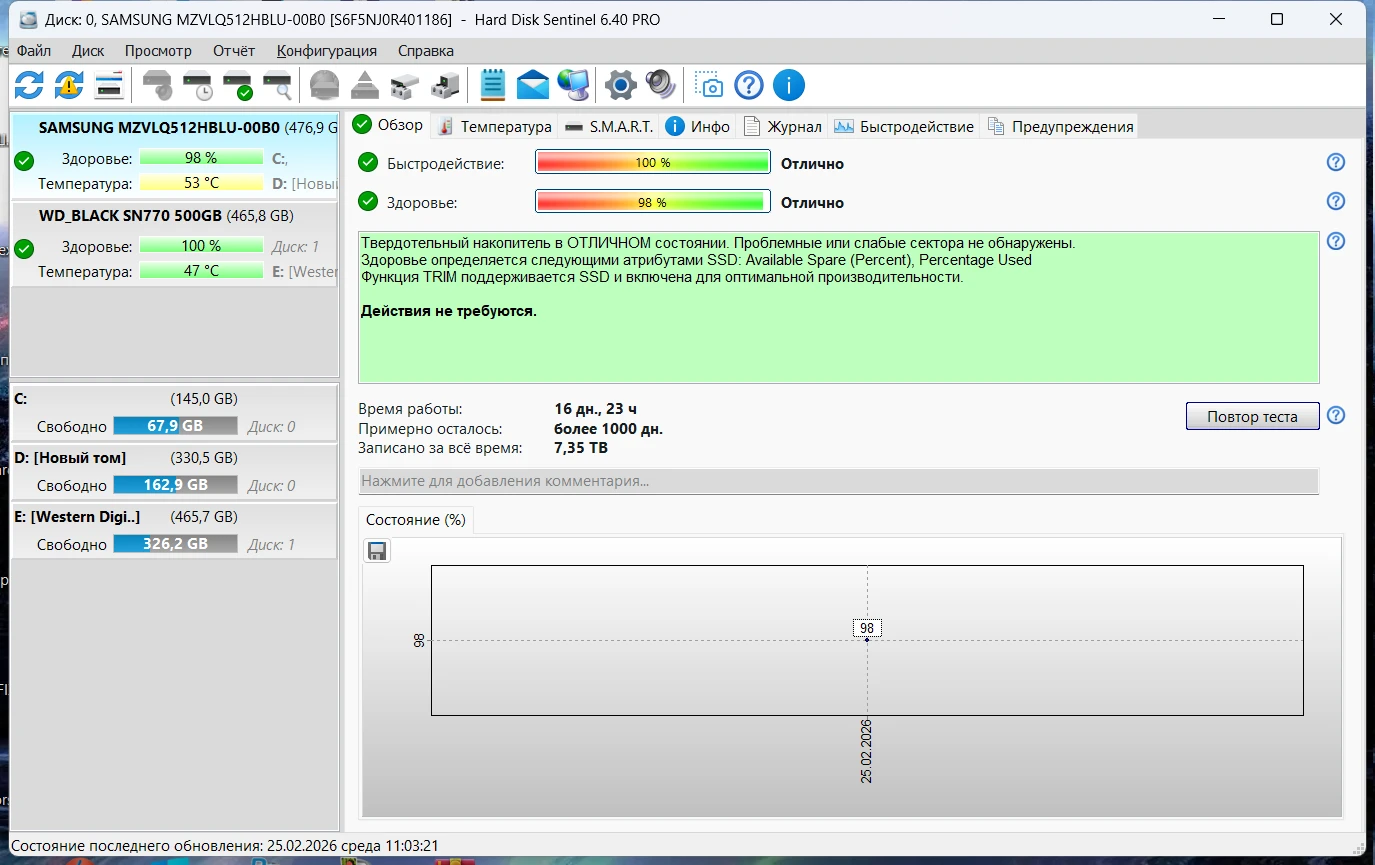Open the blue notepad report icon

click(492, 85)
